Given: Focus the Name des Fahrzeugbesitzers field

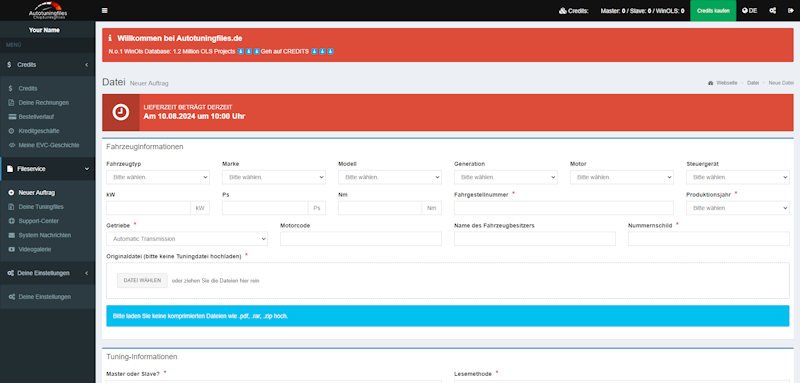Looking at the screenshot, I should tap(535, 239).
